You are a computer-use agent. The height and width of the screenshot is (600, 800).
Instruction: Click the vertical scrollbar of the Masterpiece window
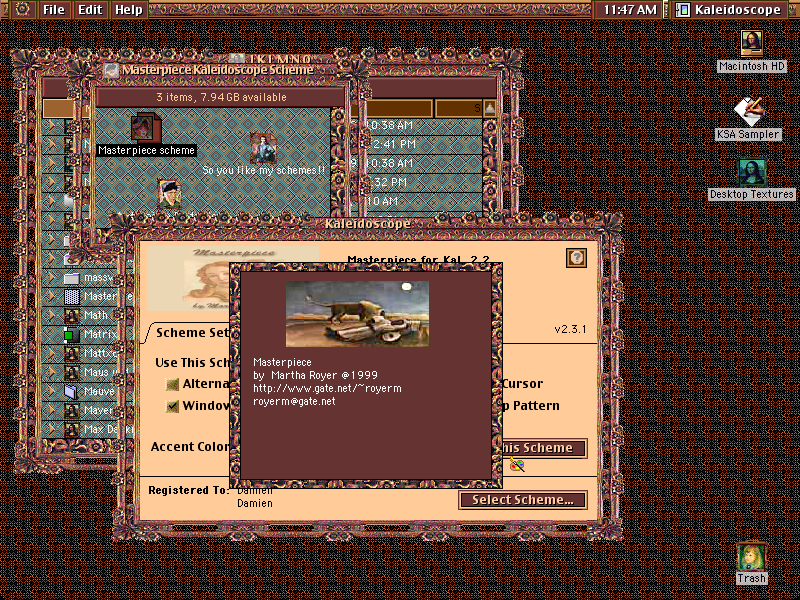coord(337,161)
